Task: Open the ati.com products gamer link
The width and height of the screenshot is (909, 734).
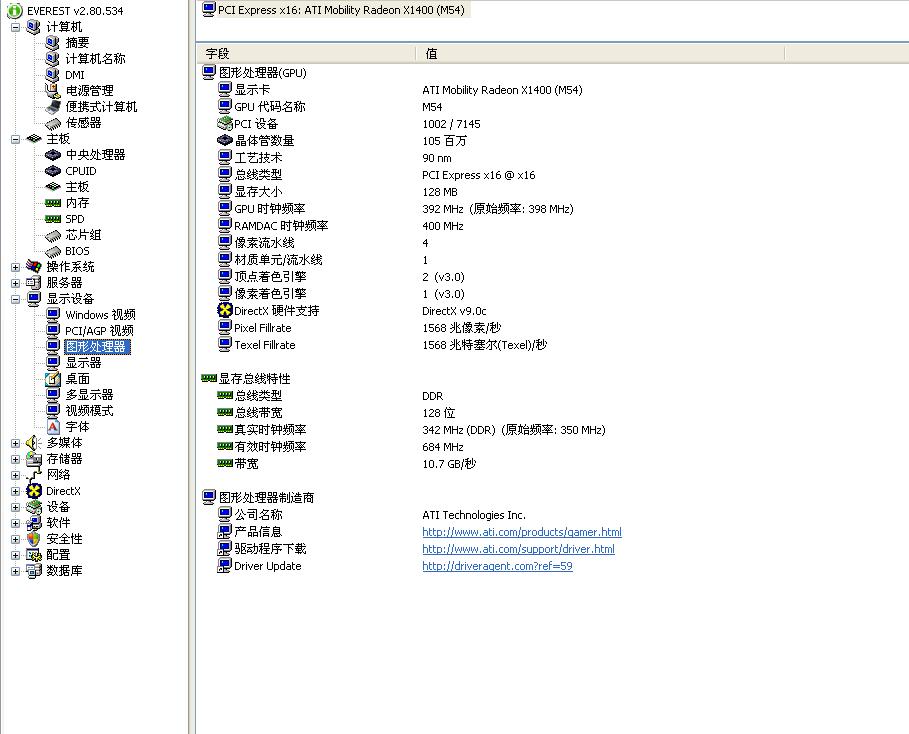Action: (x=521, y=532)
